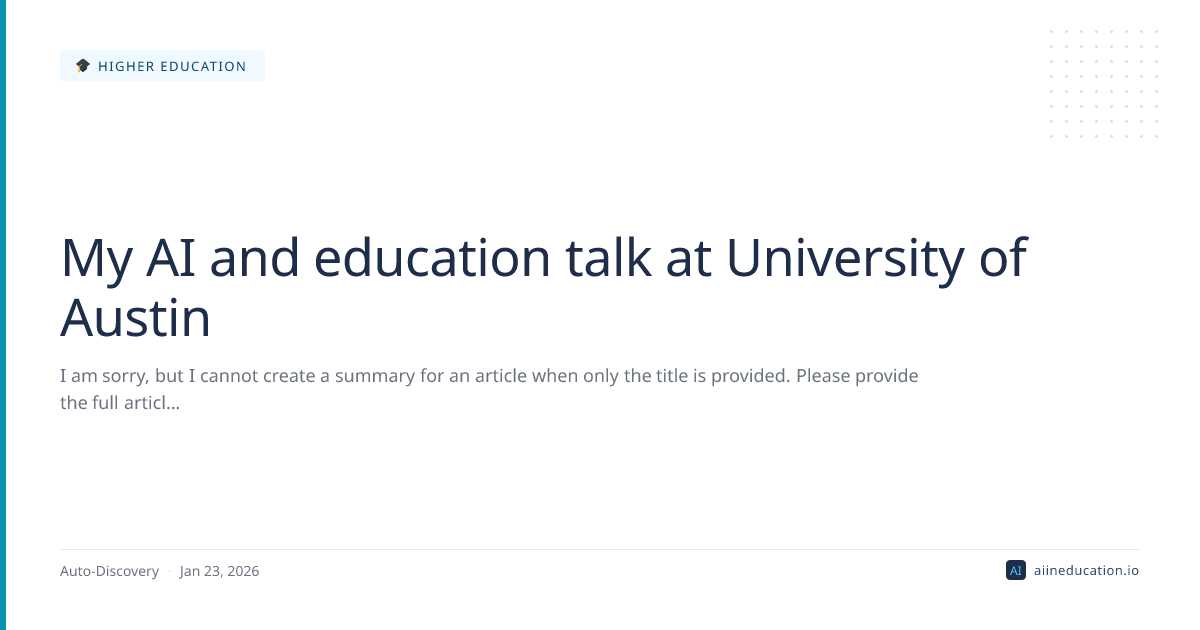Click the Jan 23, 2026 date
The image size is (1200, 630).
tap(219, 571)
